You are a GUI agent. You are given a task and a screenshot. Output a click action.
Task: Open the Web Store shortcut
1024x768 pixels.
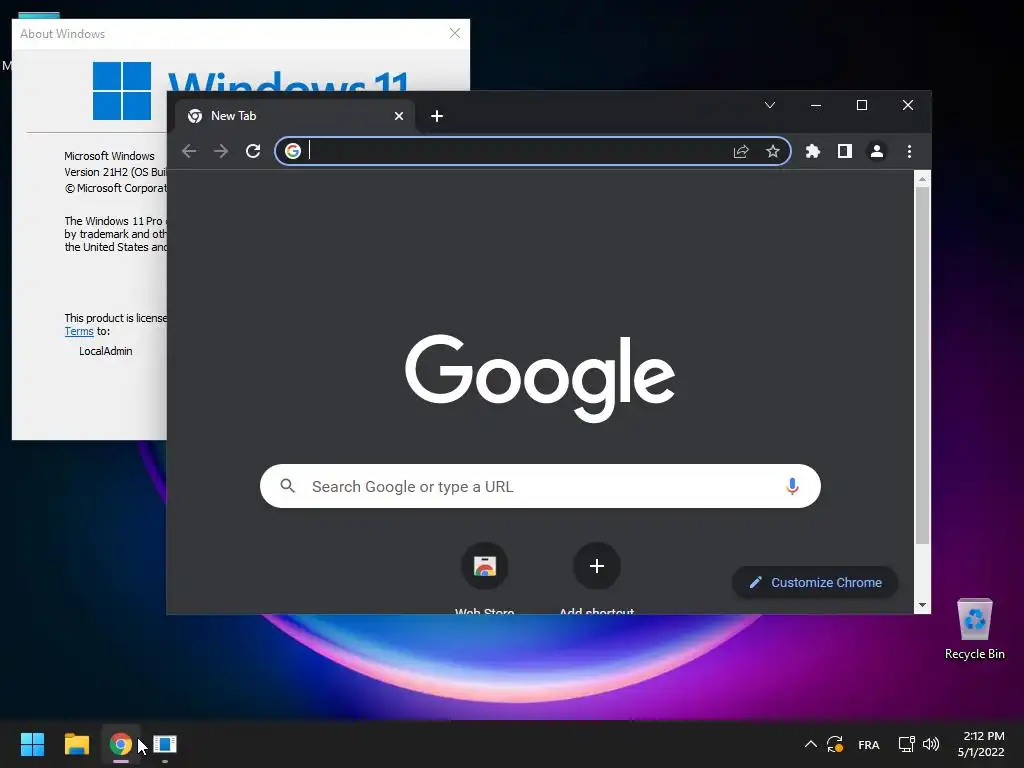point(485,566)
